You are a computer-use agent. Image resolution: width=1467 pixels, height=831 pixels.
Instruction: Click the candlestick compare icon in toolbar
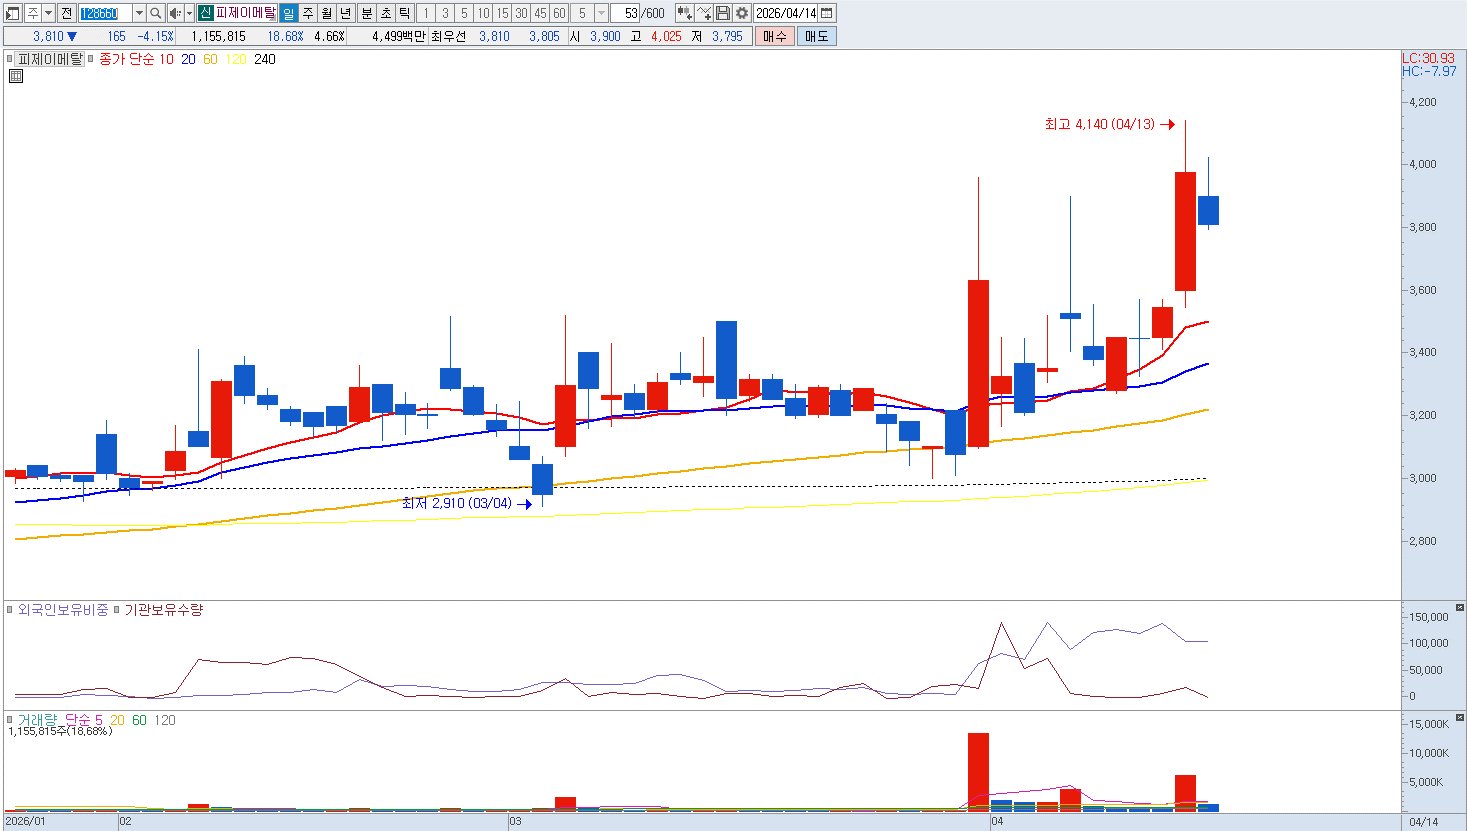click(685, 13)
